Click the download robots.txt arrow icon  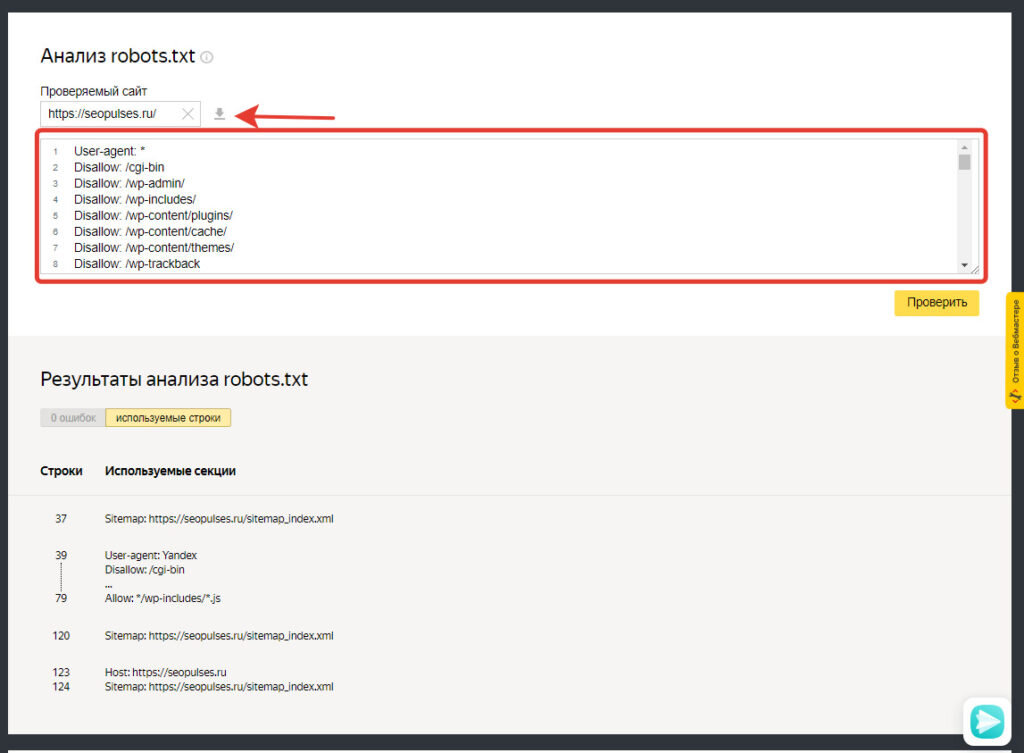(x=219, y=114)
